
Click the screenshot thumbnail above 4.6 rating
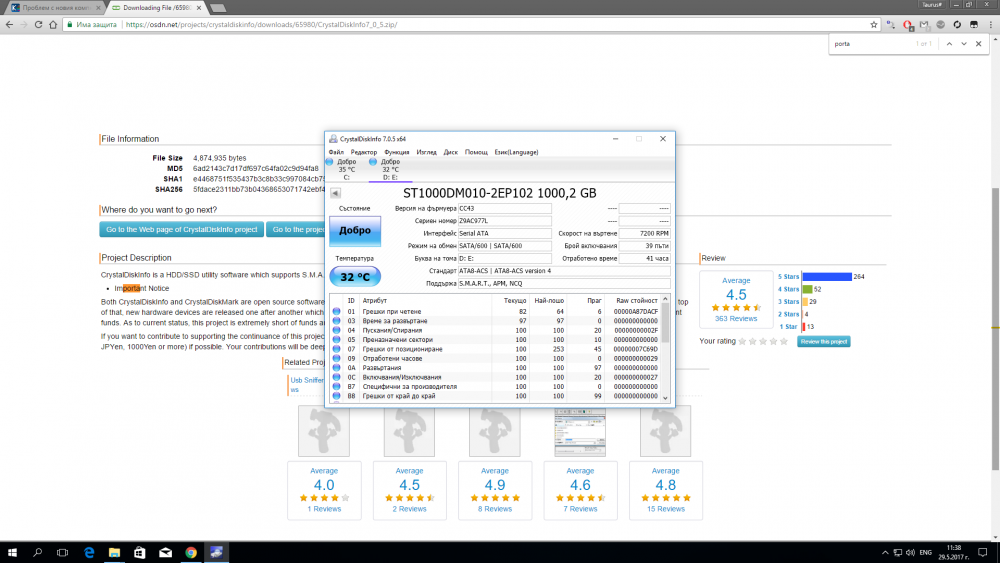tap(580, 432)
